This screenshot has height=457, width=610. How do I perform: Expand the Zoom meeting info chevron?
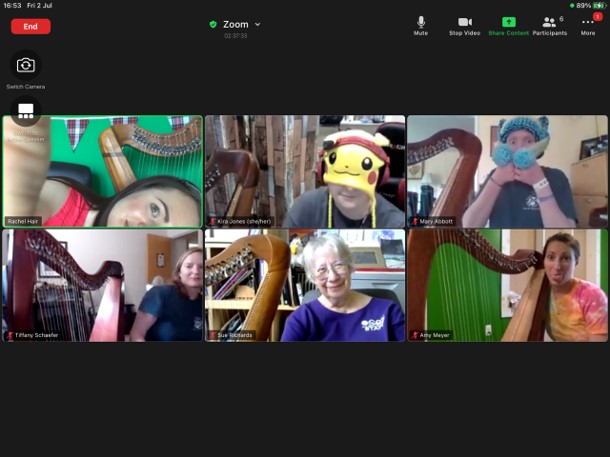[x=257, y=24]
